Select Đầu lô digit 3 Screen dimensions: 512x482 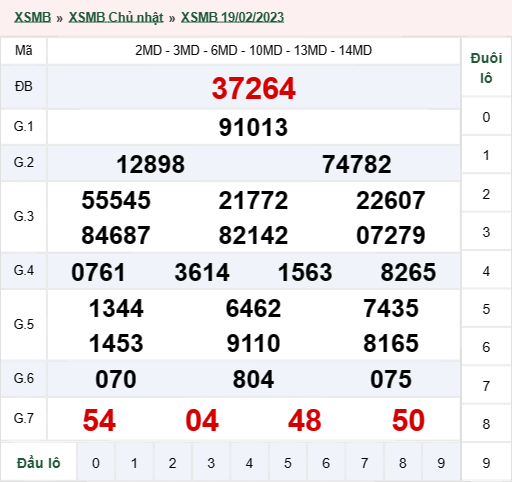[211, 463]
